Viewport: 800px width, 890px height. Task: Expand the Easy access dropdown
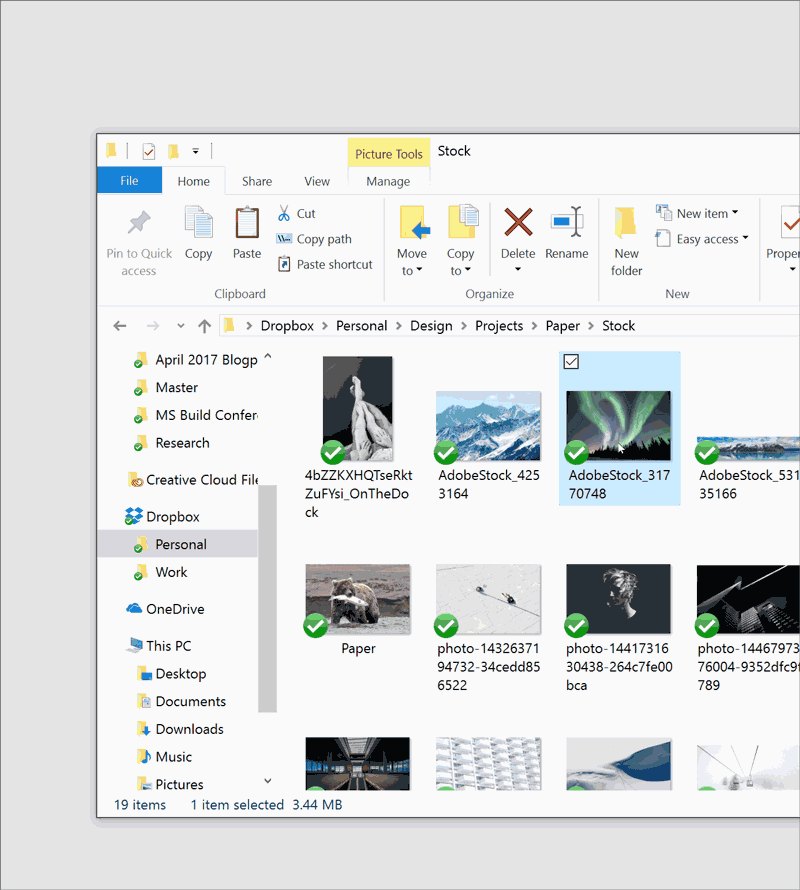click(745, 238)
